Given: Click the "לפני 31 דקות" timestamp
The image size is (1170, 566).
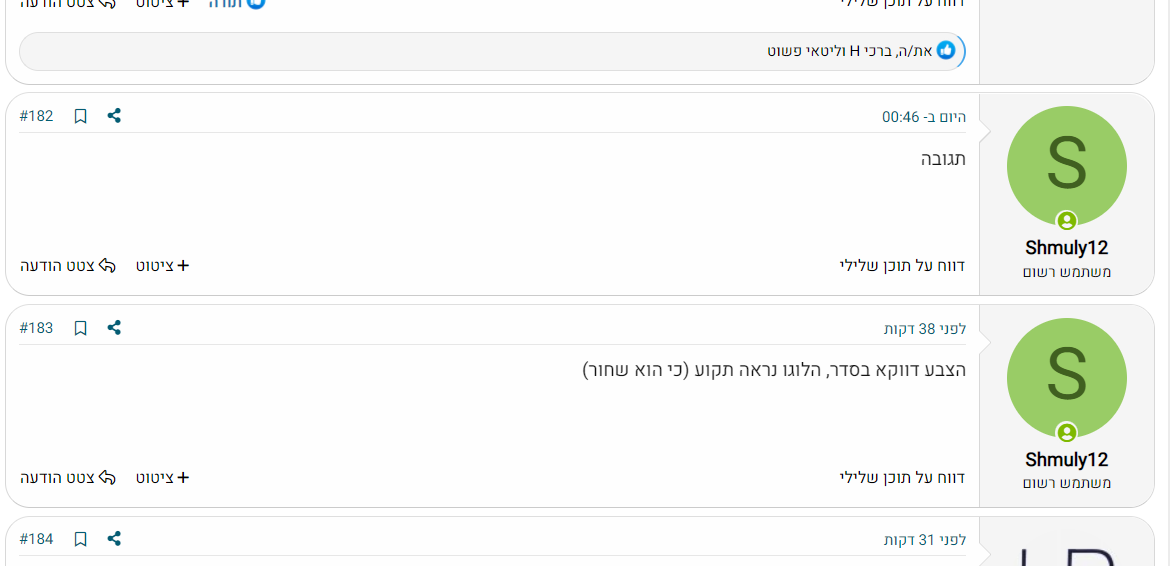Looking at the screenshot, I should tap(925, 540).
